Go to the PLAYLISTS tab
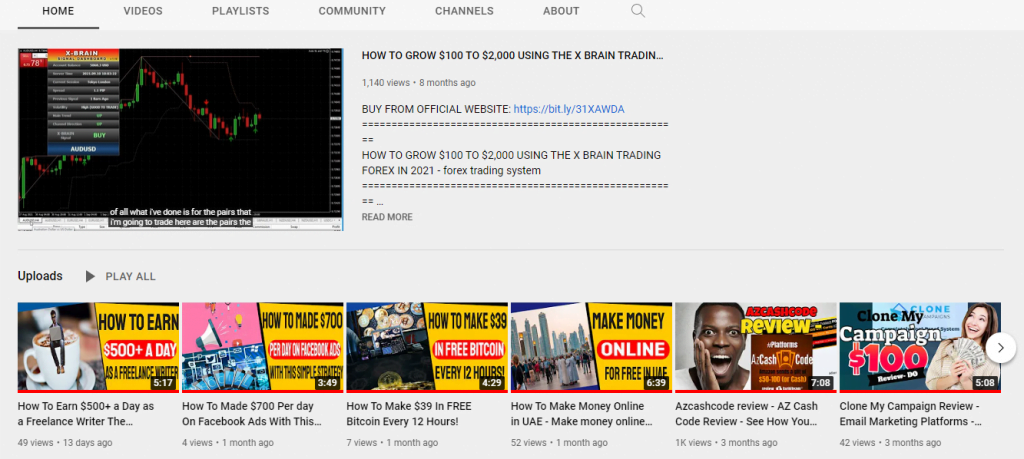 [x=240, y=11]
